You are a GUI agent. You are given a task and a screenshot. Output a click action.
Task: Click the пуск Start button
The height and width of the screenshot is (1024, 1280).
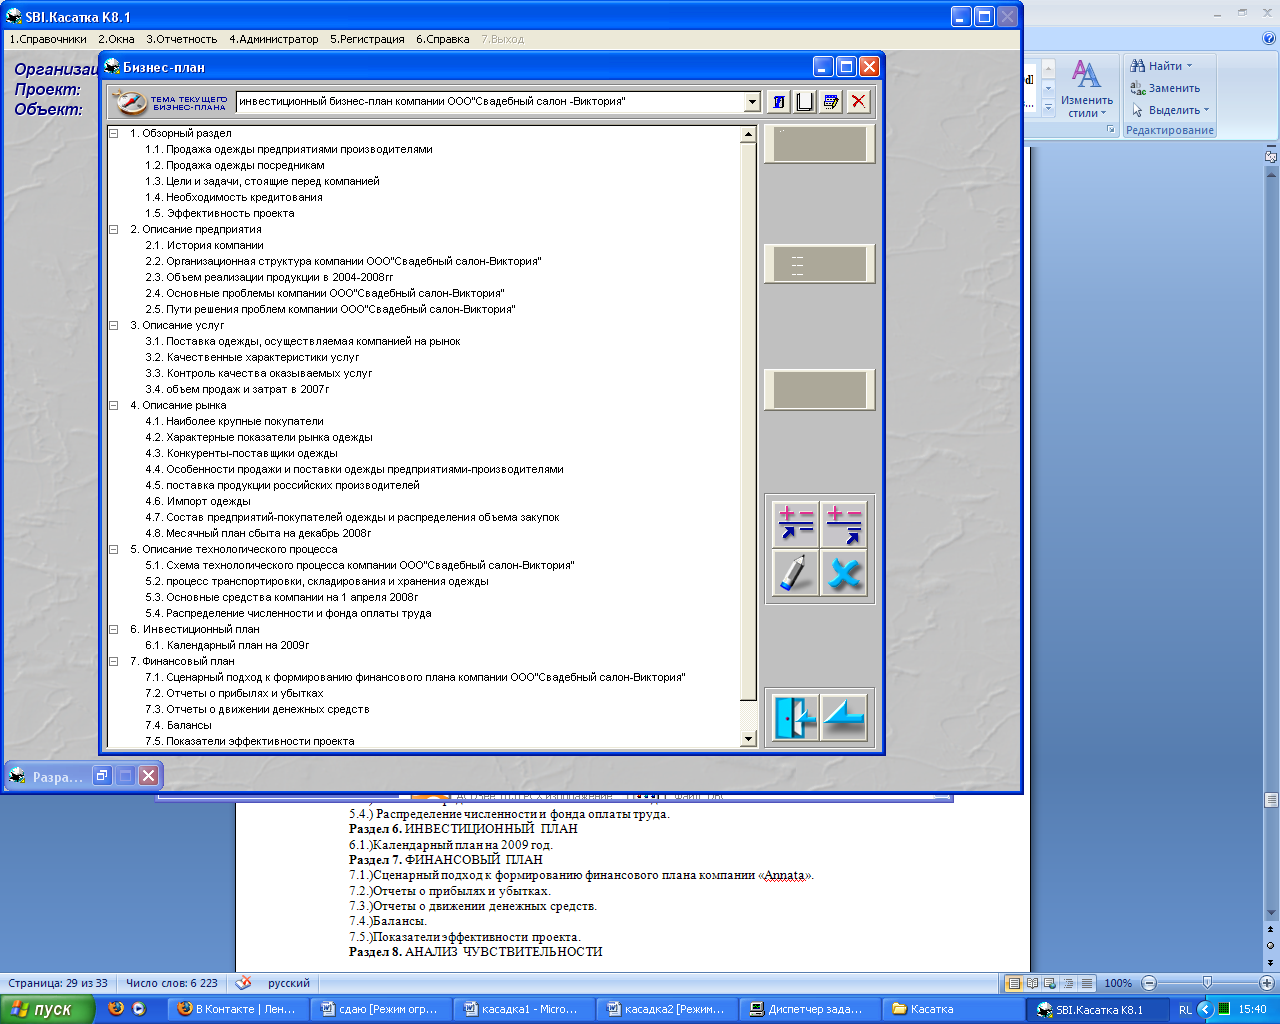coord(48,1010)
